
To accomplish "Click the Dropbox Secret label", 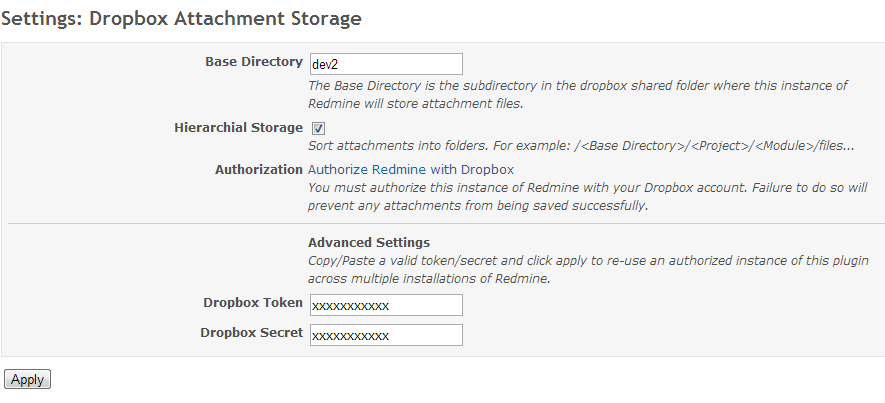I will [251, 332].
